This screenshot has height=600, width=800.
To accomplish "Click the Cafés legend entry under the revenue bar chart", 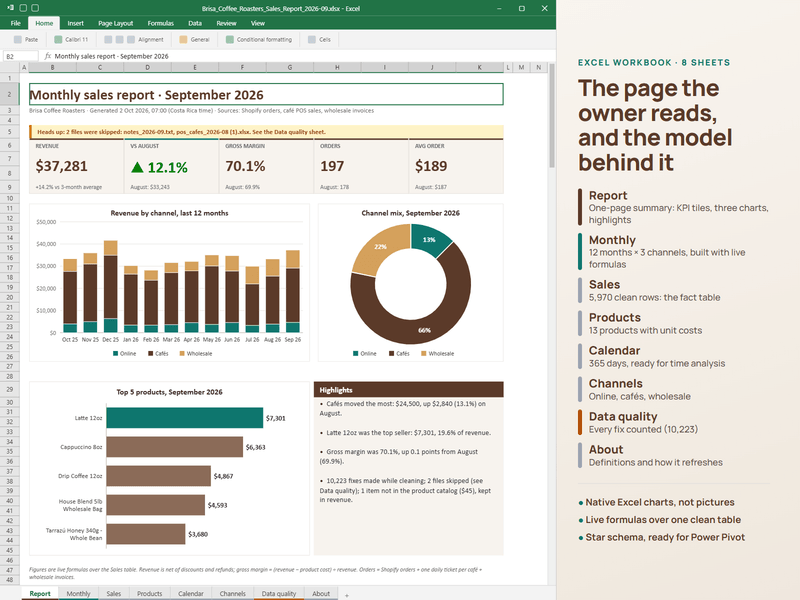I will 158,354.
